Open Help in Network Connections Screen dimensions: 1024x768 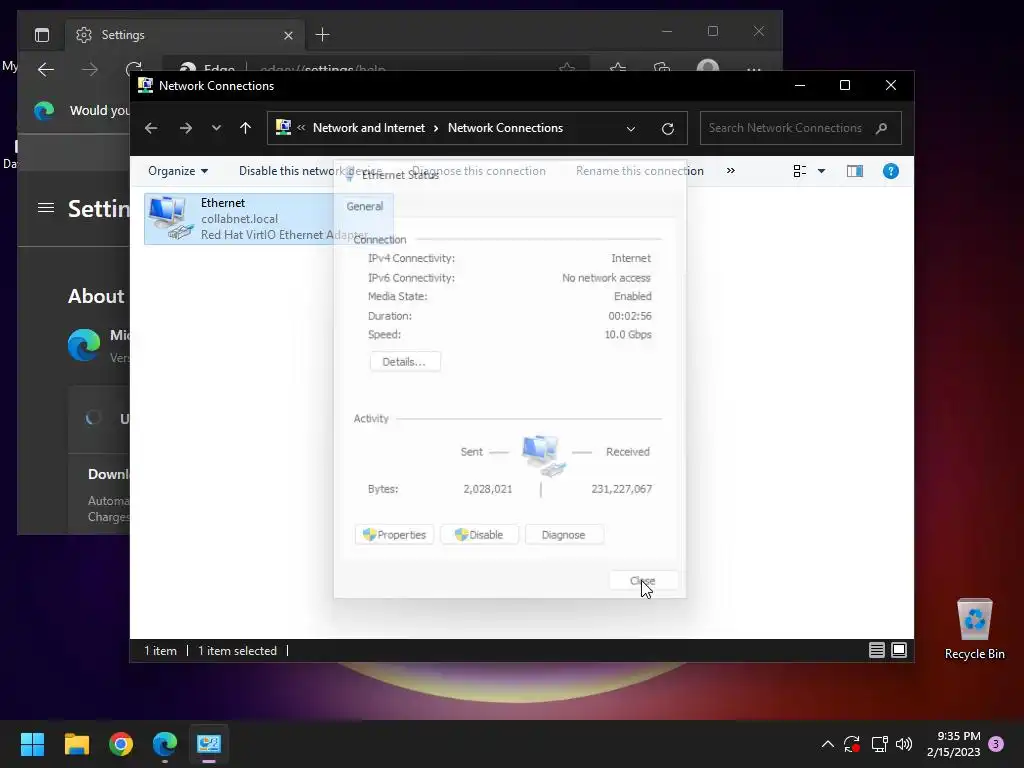[891, 171]
